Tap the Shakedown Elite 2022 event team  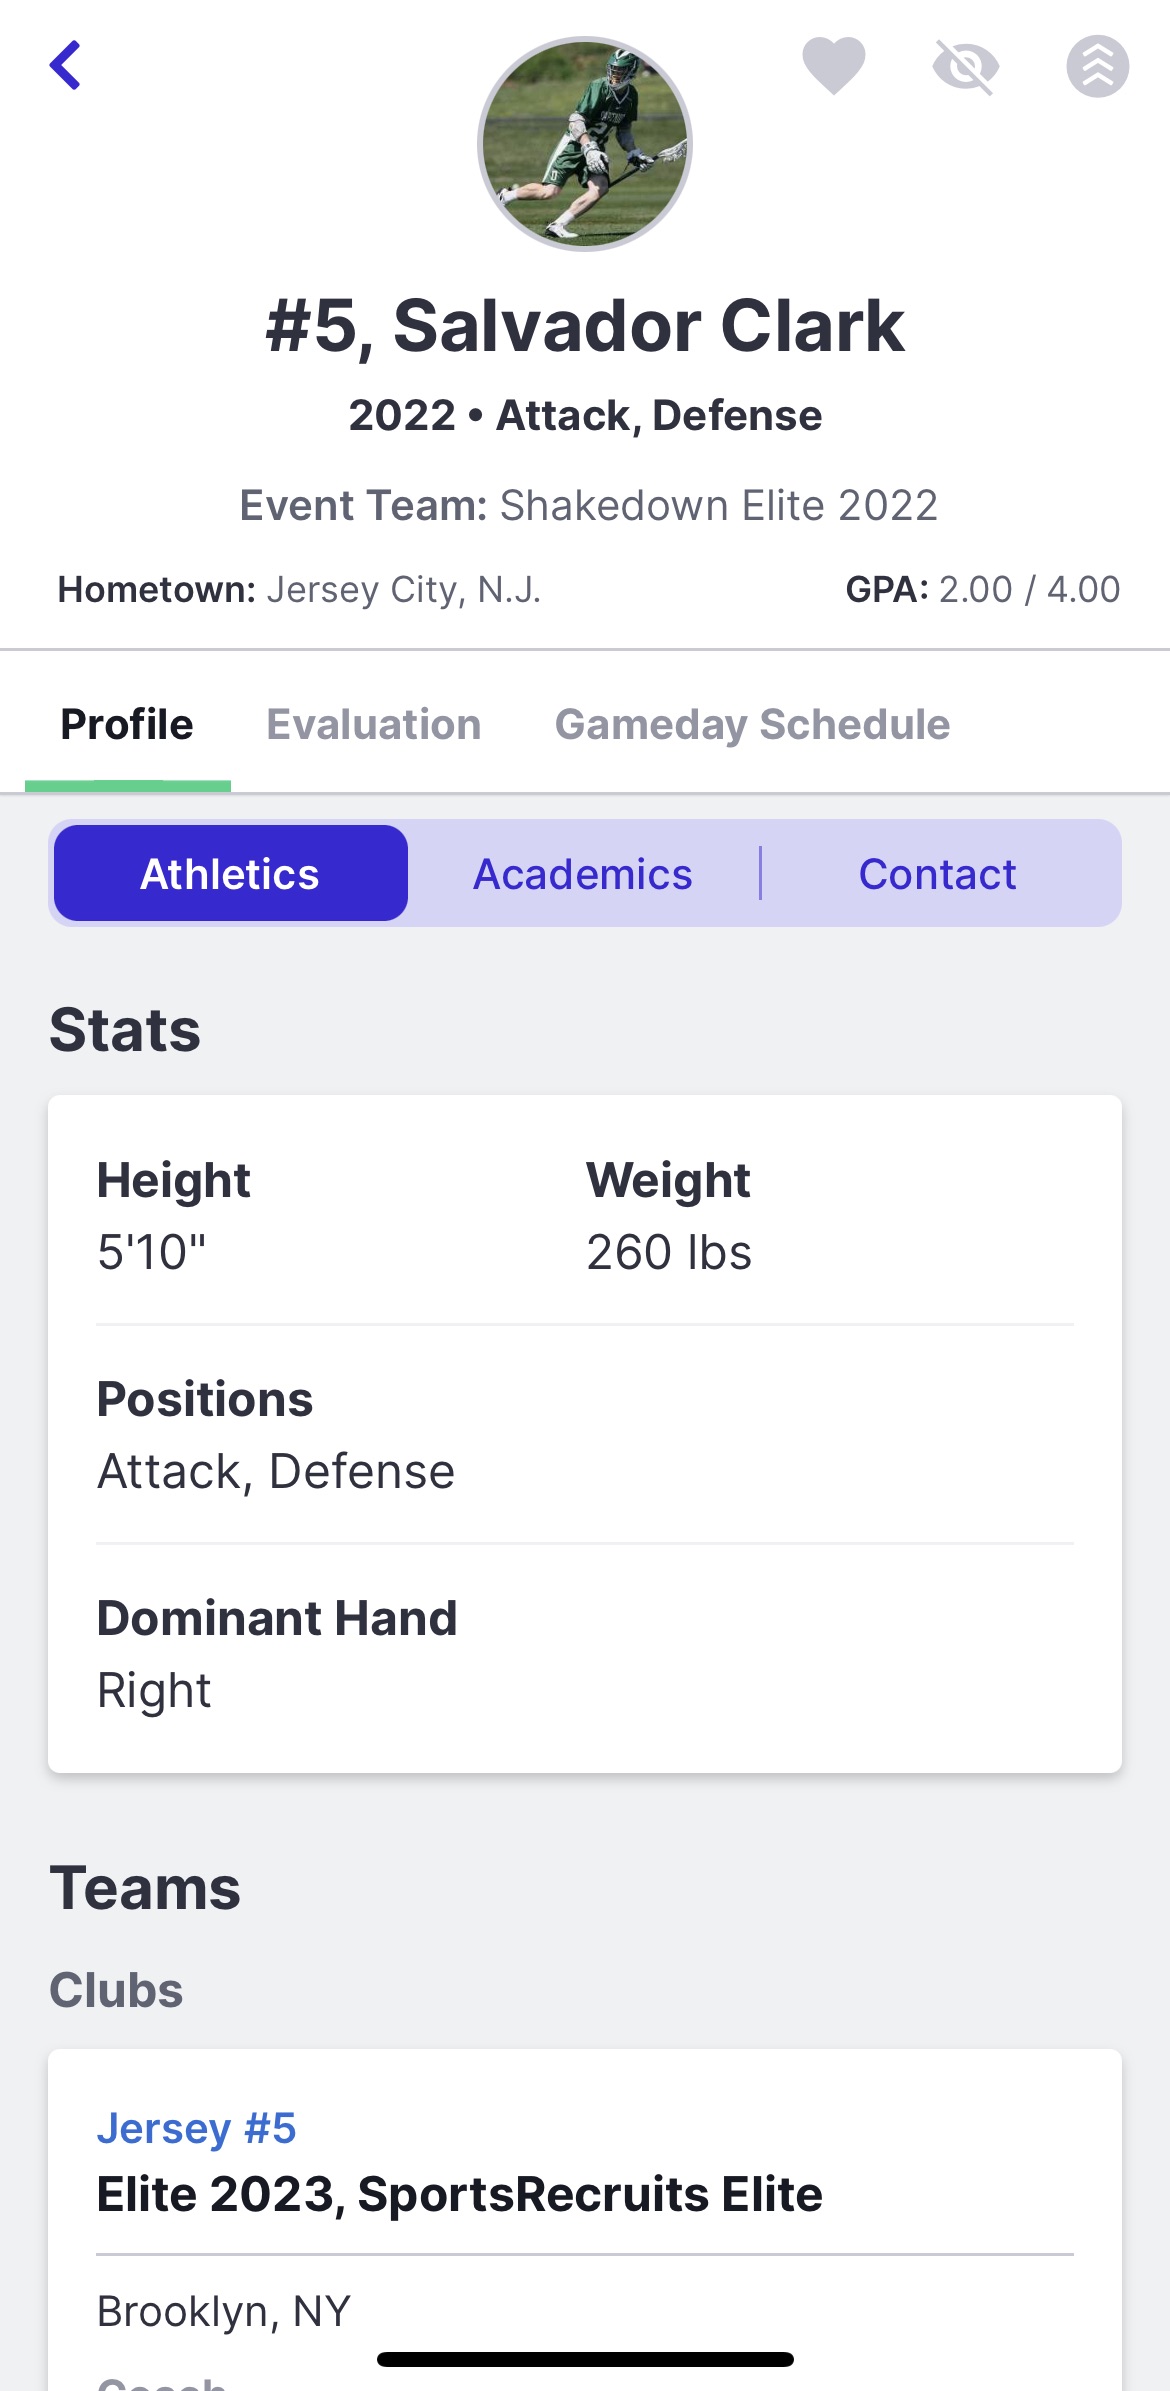tap(718, 505)
